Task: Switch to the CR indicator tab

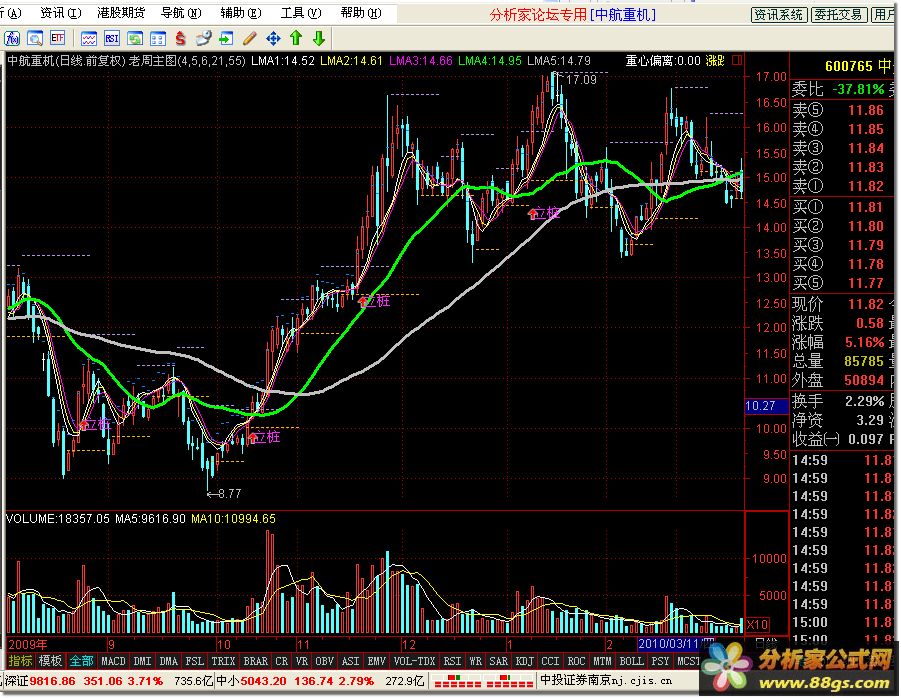Action: [x=282, y=661]
